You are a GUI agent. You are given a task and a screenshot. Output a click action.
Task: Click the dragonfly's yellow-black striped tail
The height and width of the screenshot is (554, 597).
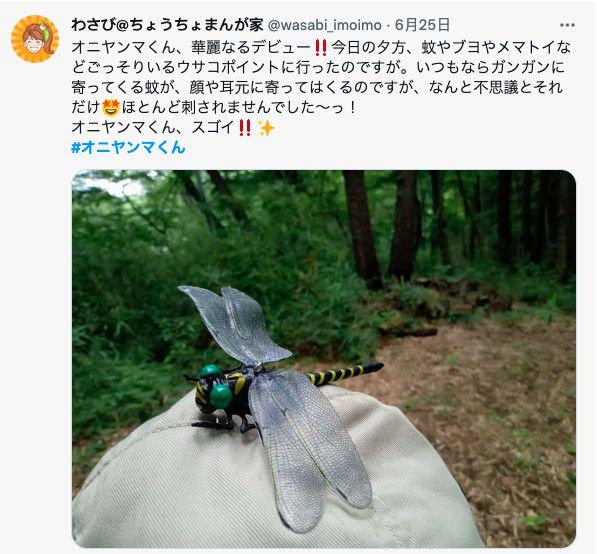345,373
